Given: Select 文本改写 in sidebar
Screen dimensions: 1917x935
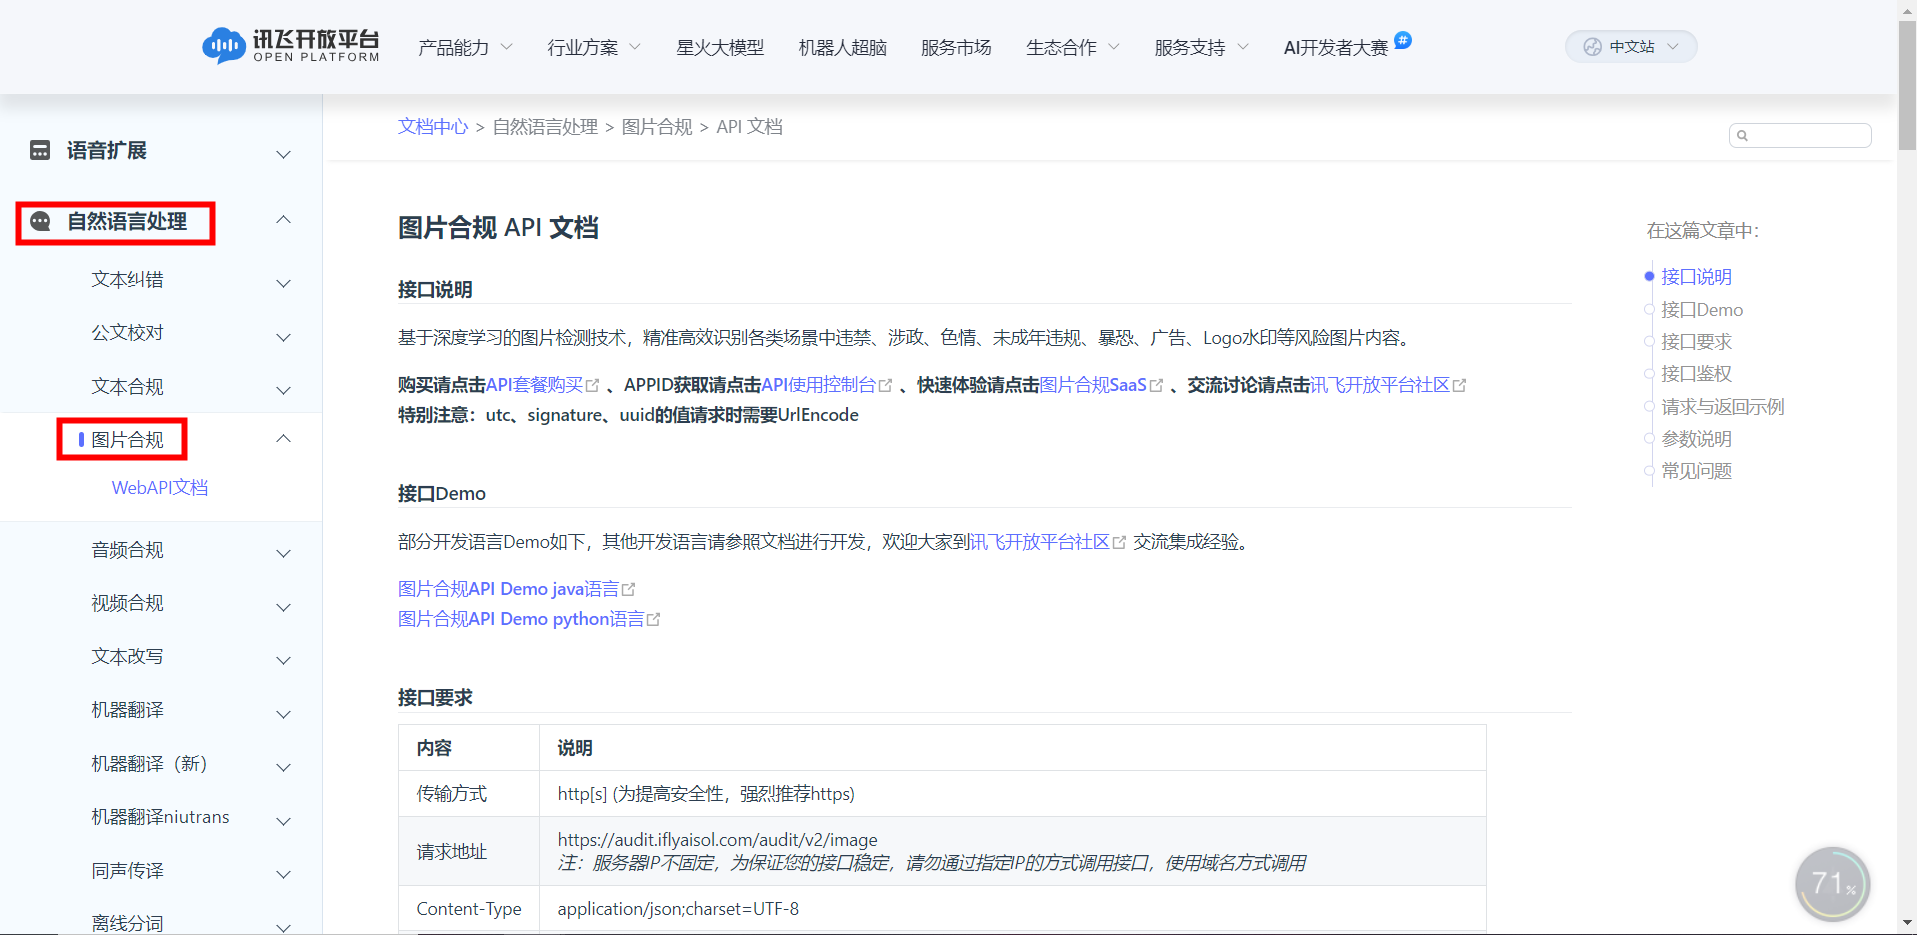Looking at the screenshot, I should (127, 657).
